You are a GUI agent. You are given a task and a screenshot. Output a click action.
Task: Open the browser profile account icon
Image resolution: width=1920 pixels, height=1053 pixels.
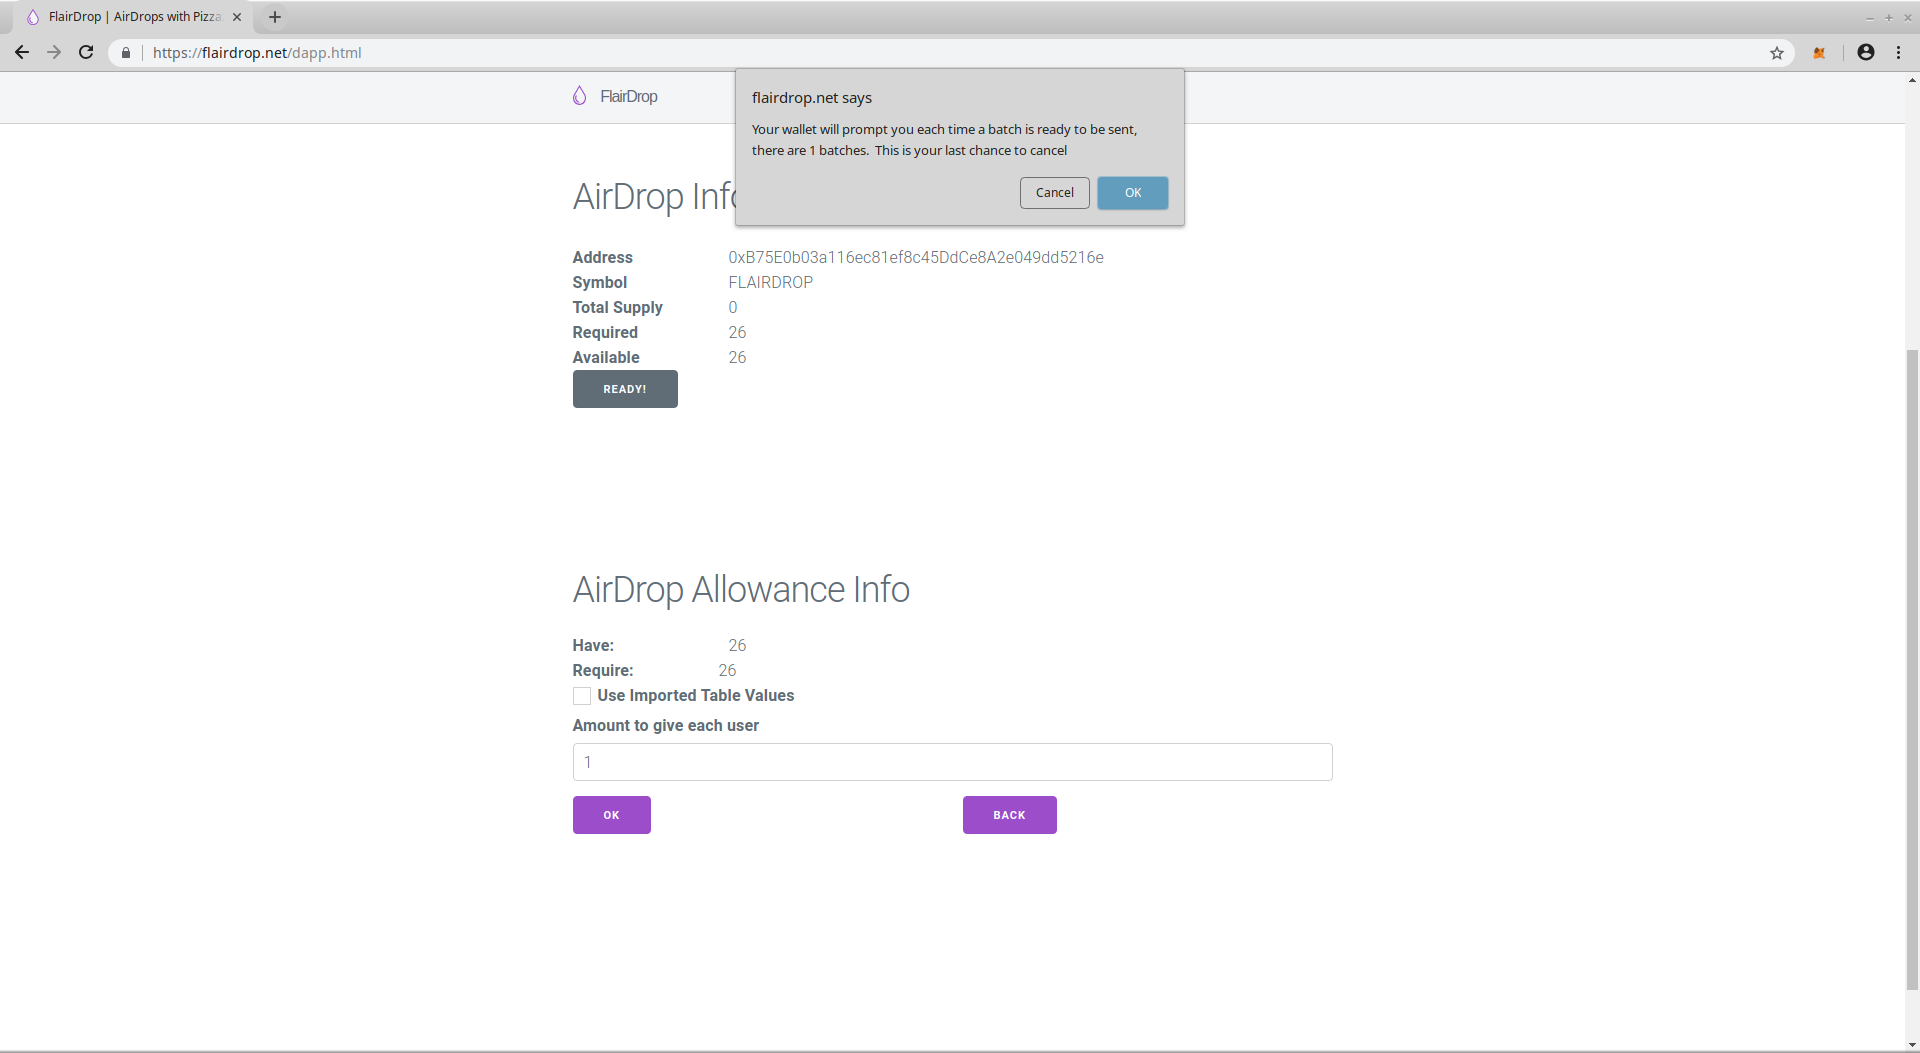1866,52
